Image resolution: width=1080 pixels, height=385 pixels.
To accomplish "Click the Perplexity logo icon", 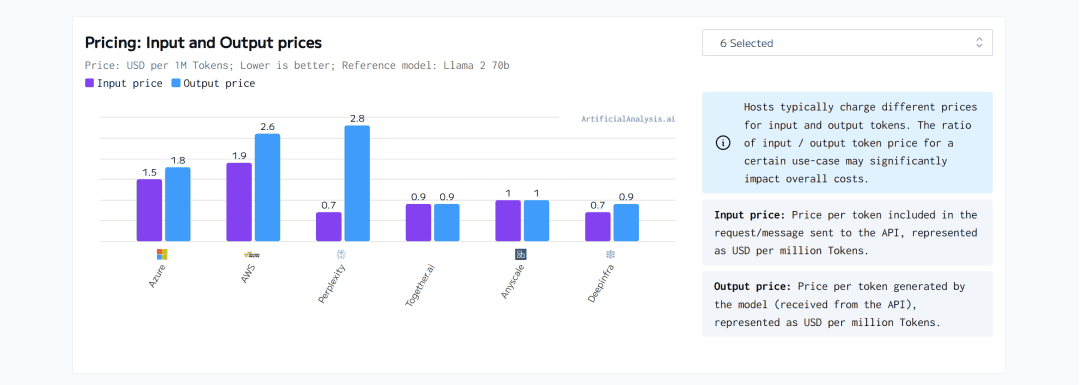I will coord(341,254).
